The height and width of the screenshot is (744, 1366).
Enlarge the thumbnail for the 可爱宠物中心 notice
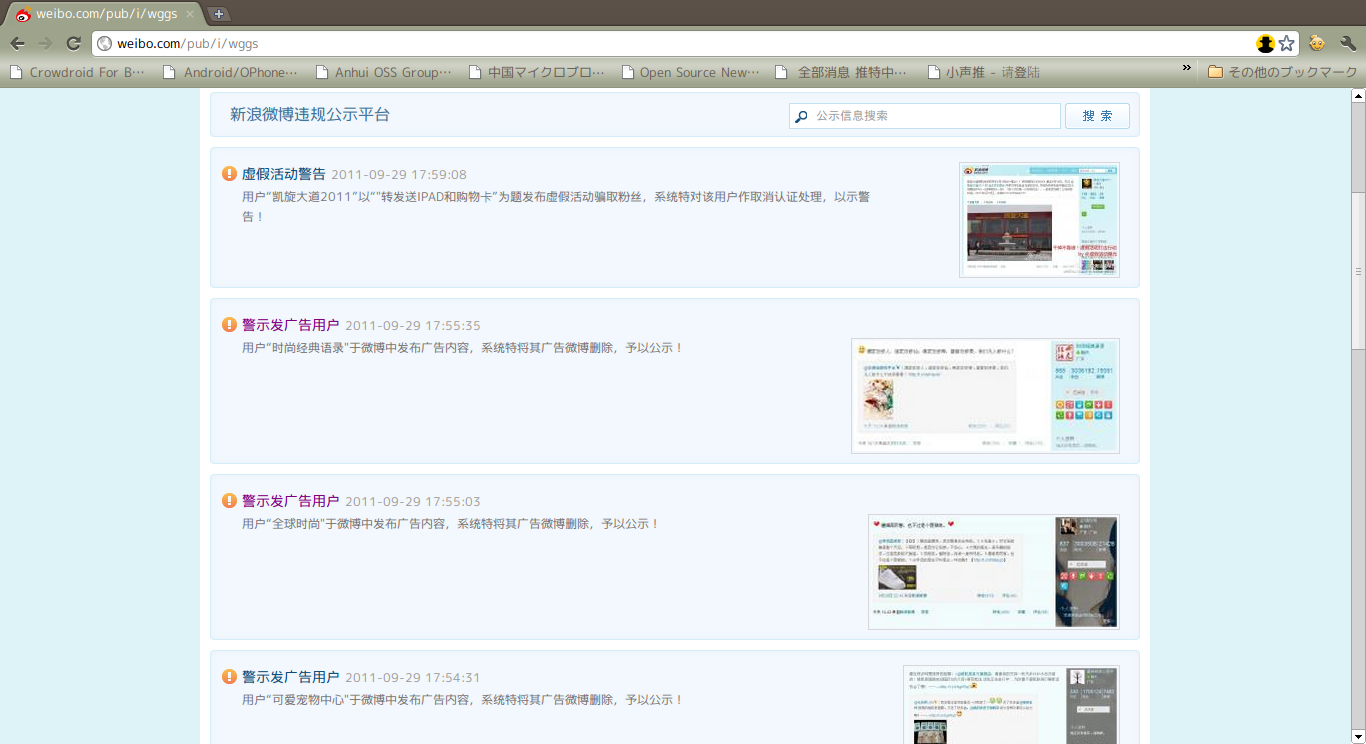[x=1011, y=705]
